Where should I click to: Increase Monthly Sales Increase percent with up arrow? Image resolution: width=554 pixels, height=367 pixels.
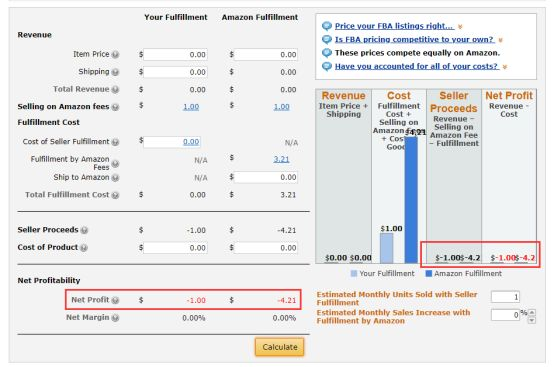tap(532, 313)
